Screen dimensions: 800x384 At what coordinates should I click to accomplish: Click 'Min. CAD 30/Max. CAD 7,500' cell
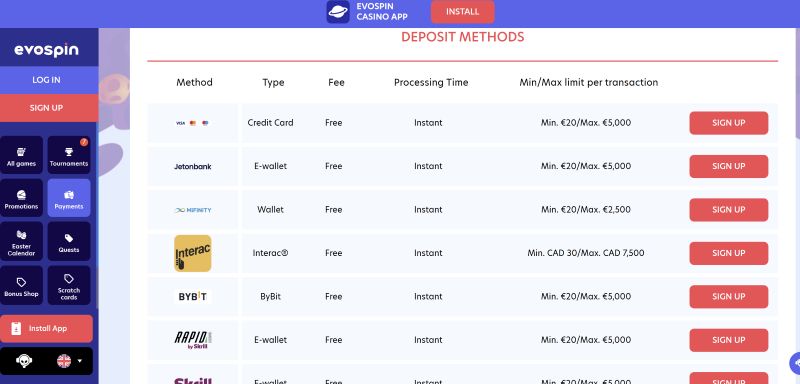[586, 253]
